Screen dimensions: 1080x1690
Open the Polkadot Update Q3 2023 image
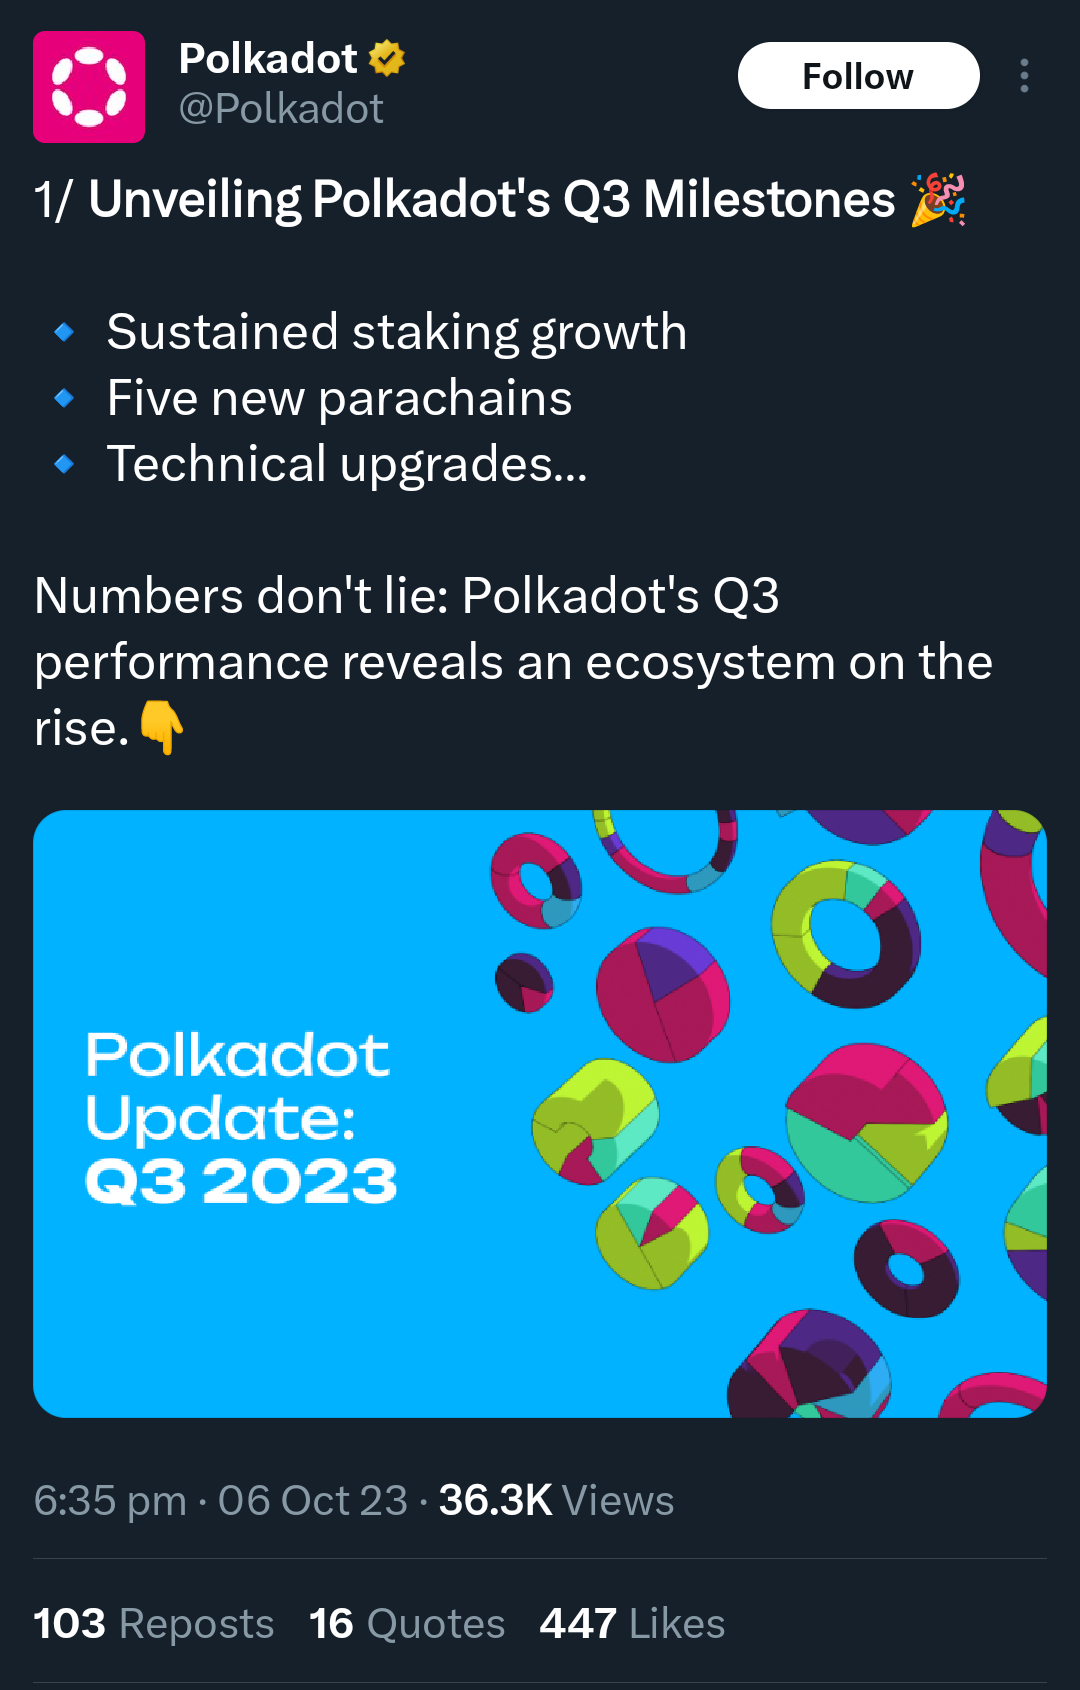(x=540, y=1113)
